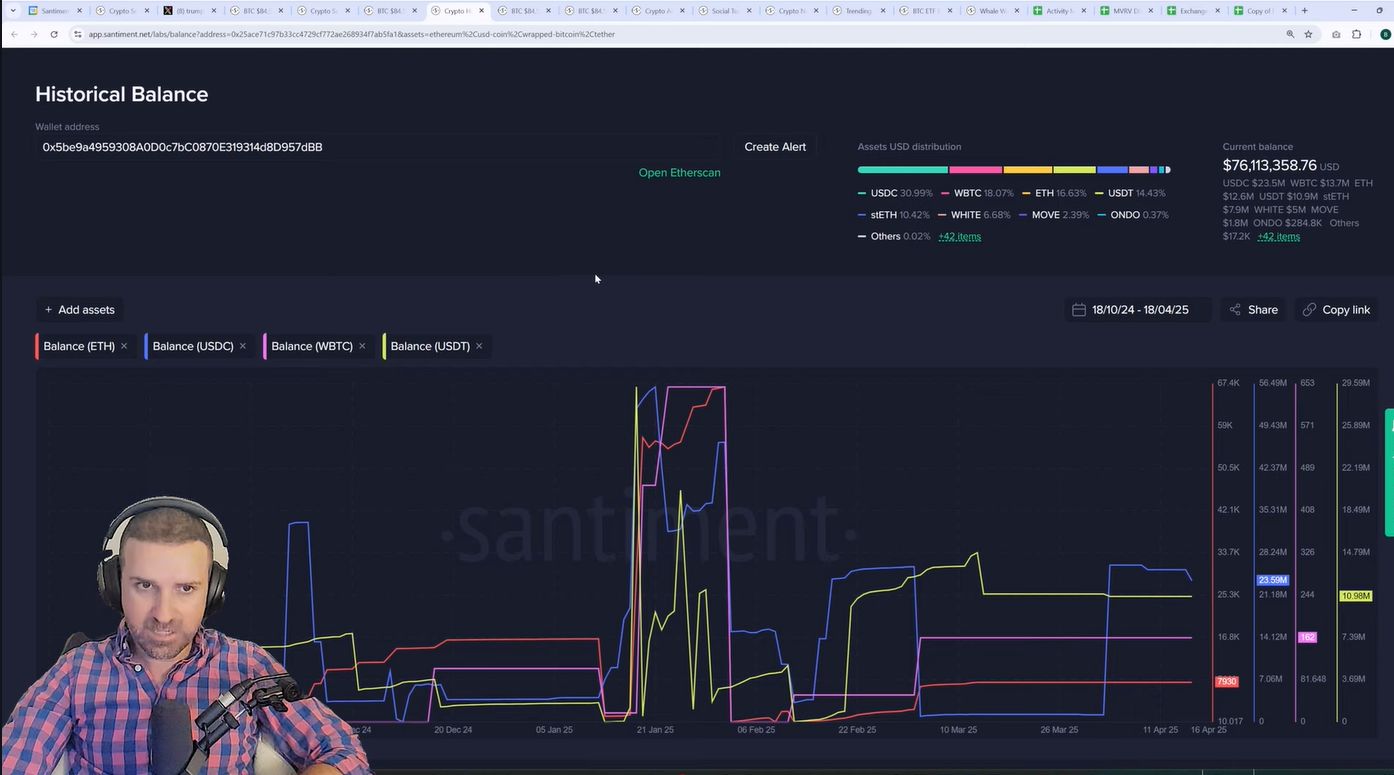Toggle the Balance (WBTC) series chip
1394x775 pixels.
(x=311, y=346)
